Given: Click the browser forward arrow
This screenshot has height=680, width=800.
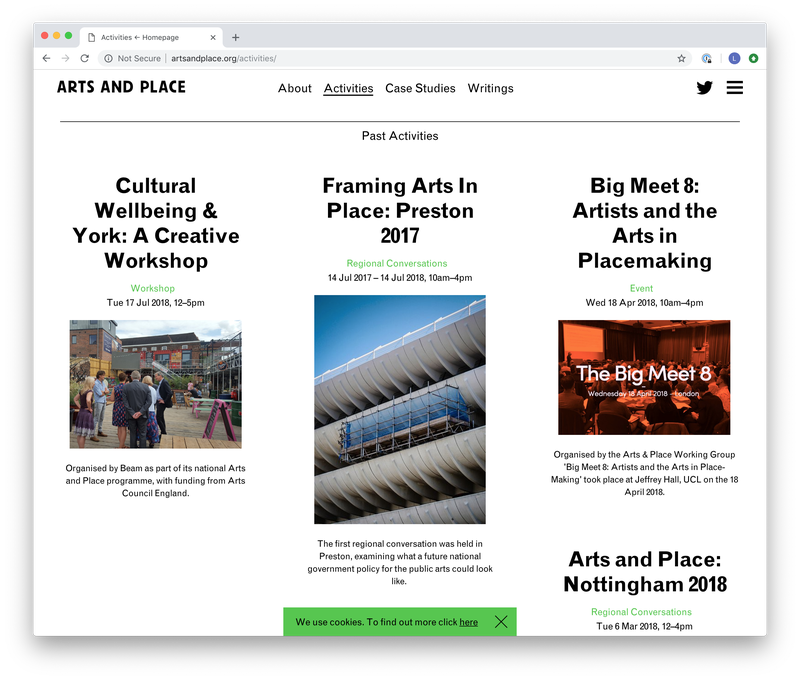Looking at the screenshot, I should 65,58.
